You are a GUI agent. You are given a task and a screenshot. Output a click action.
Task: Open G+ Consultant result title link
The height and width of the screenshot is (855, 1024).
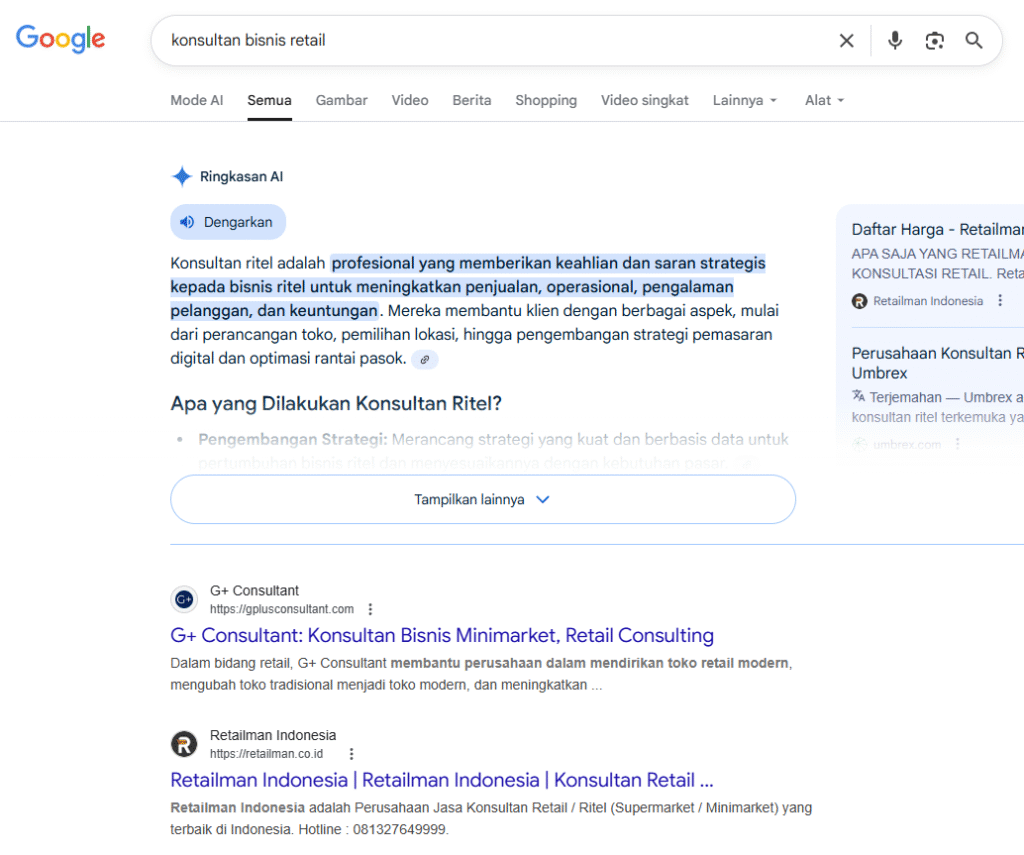click(x=442, y=635)
